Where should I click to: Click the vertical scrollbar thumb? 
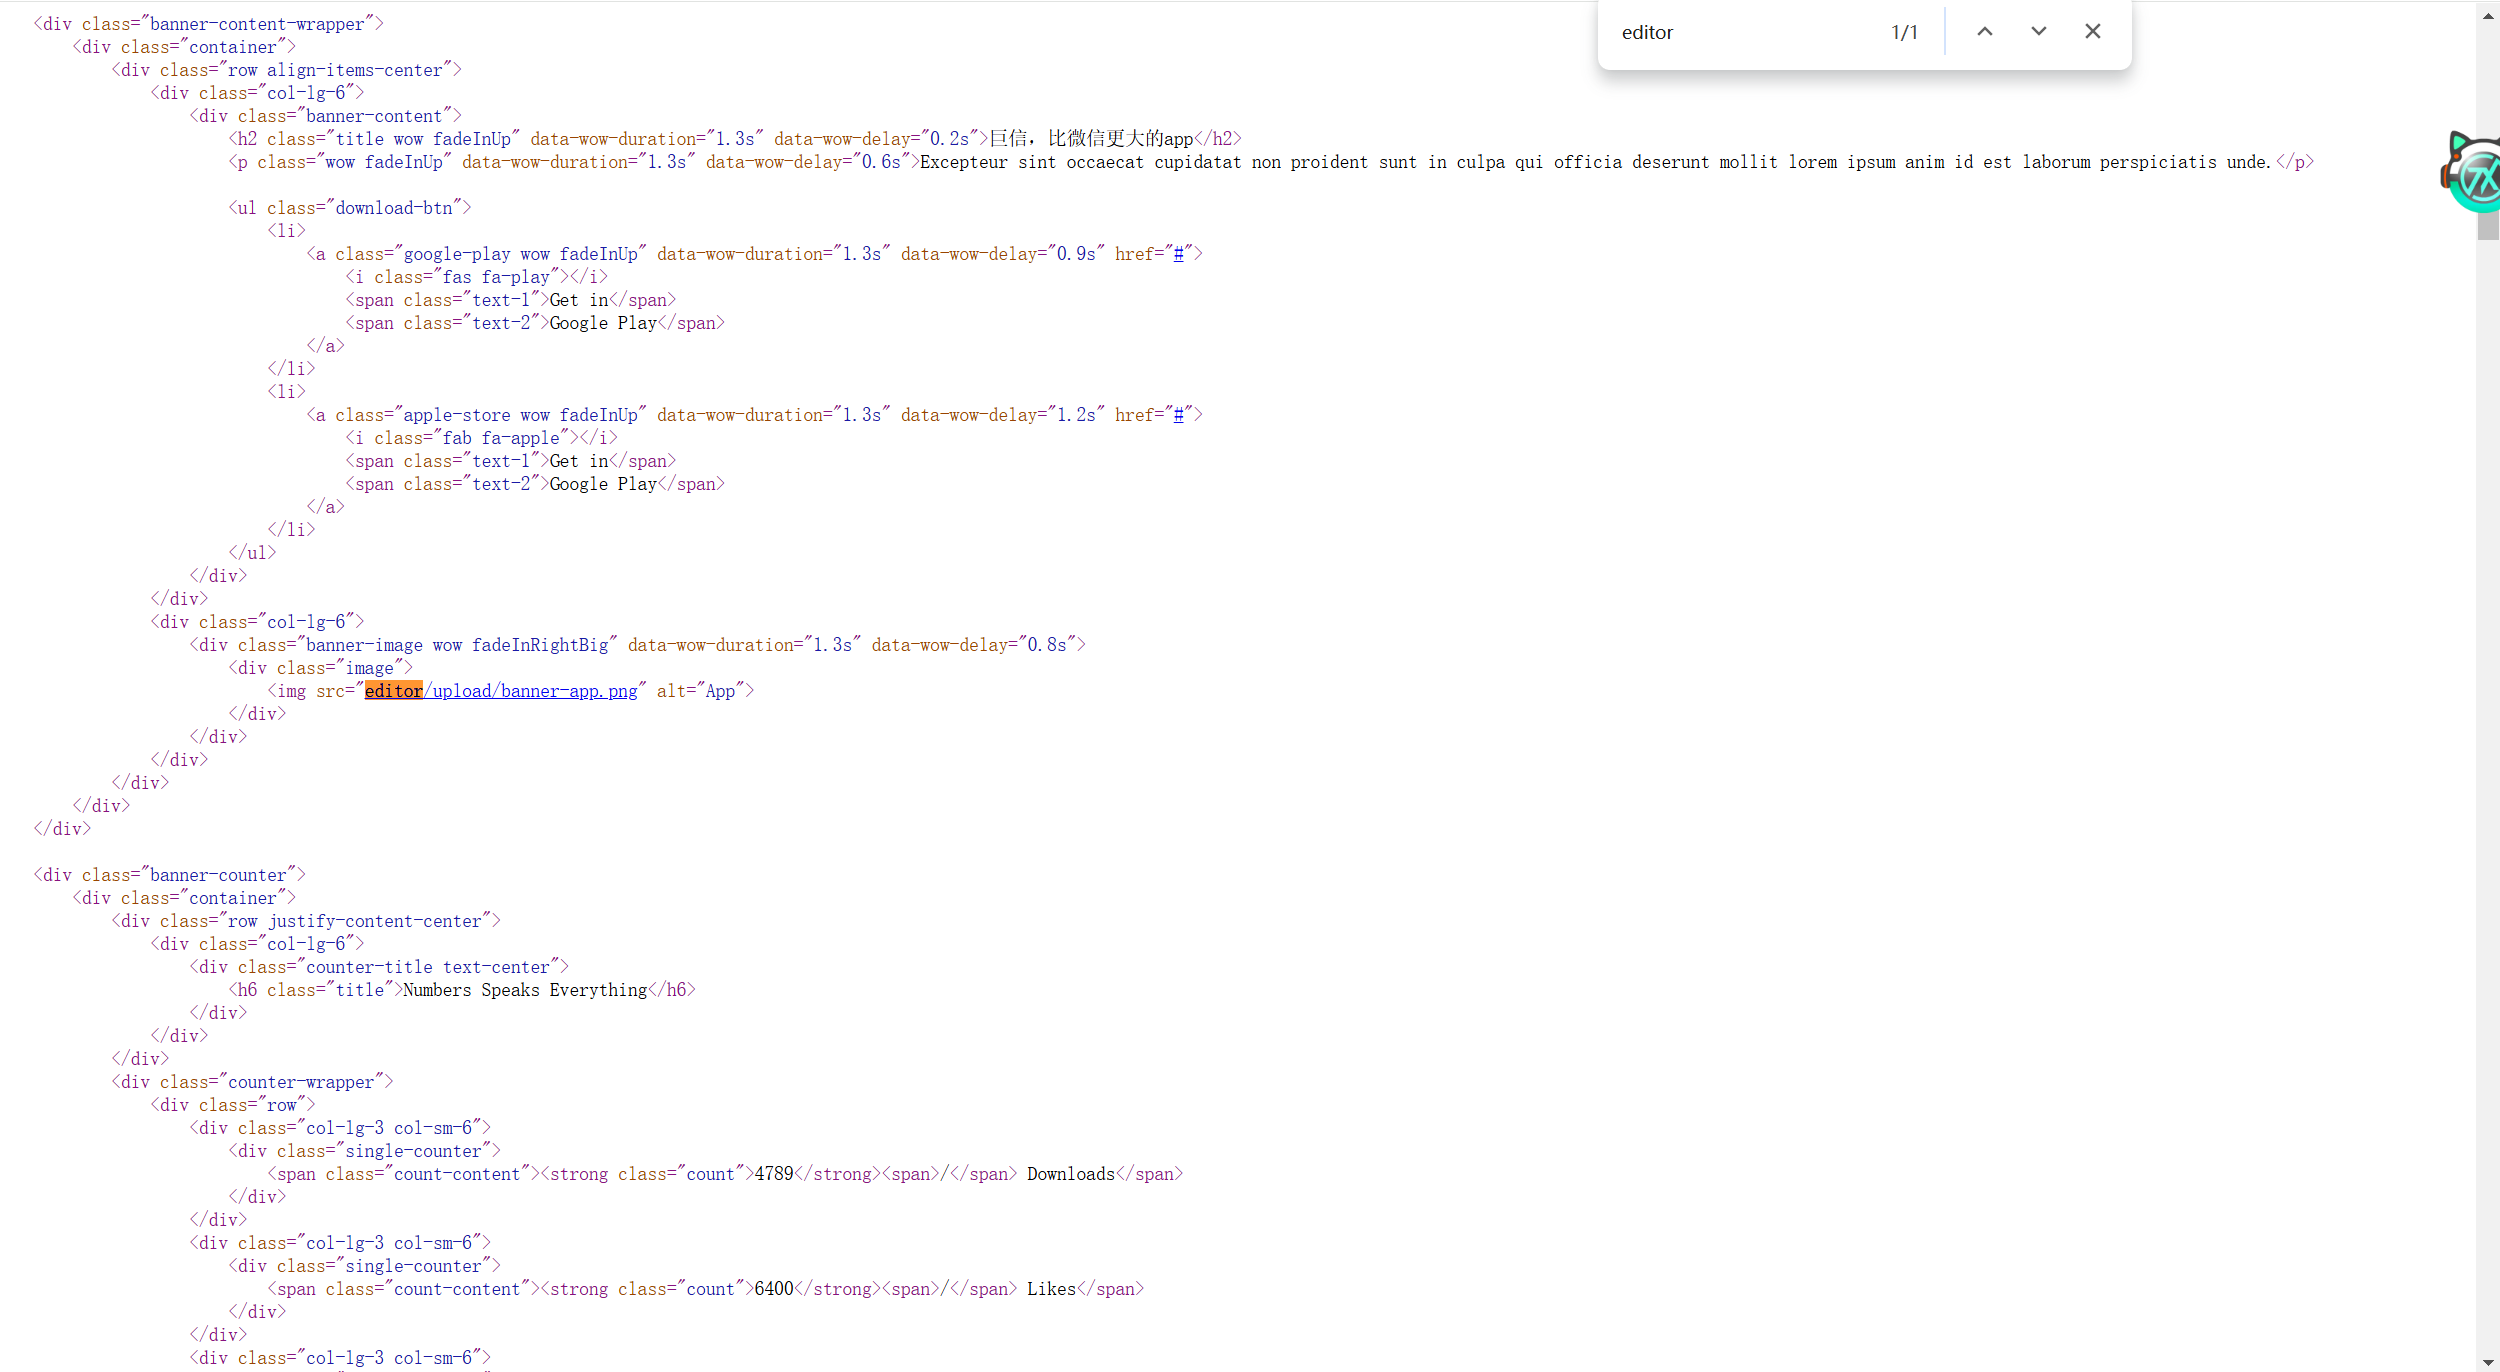(2488, 226)
